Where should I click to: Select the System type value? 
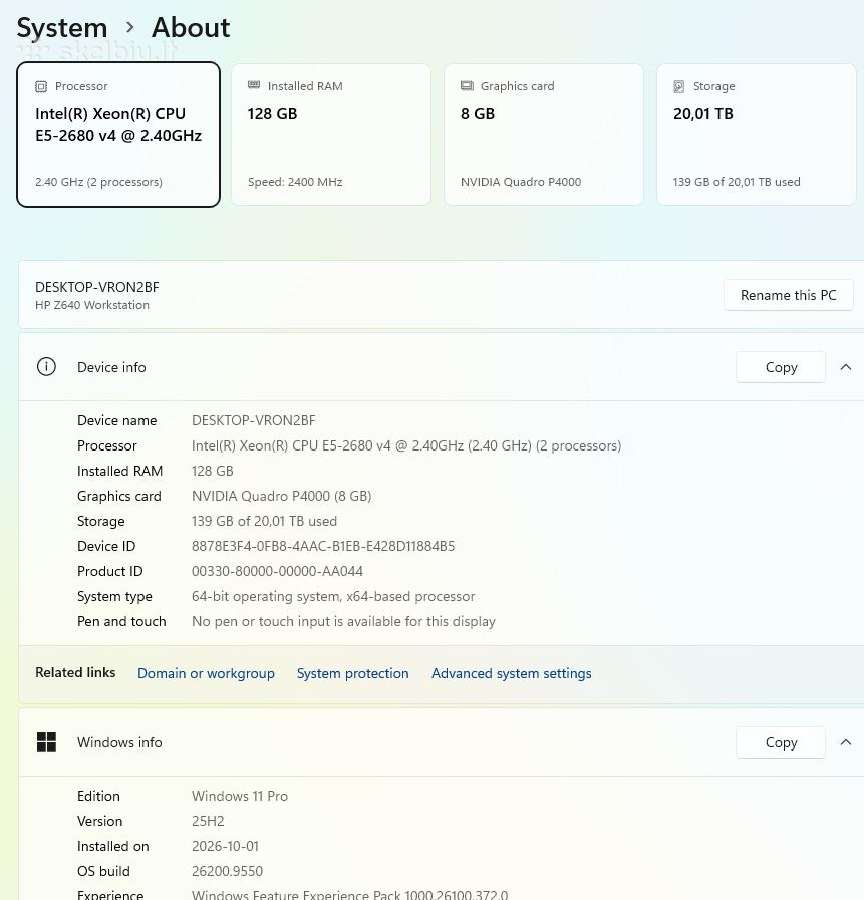pos(334,596)
